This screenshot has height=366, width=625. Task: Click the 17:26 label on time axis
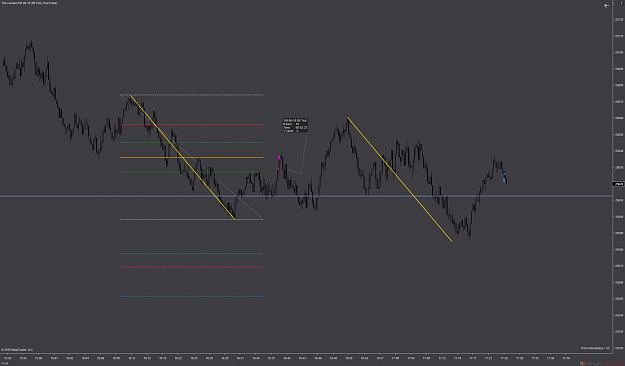coord(504,358)
